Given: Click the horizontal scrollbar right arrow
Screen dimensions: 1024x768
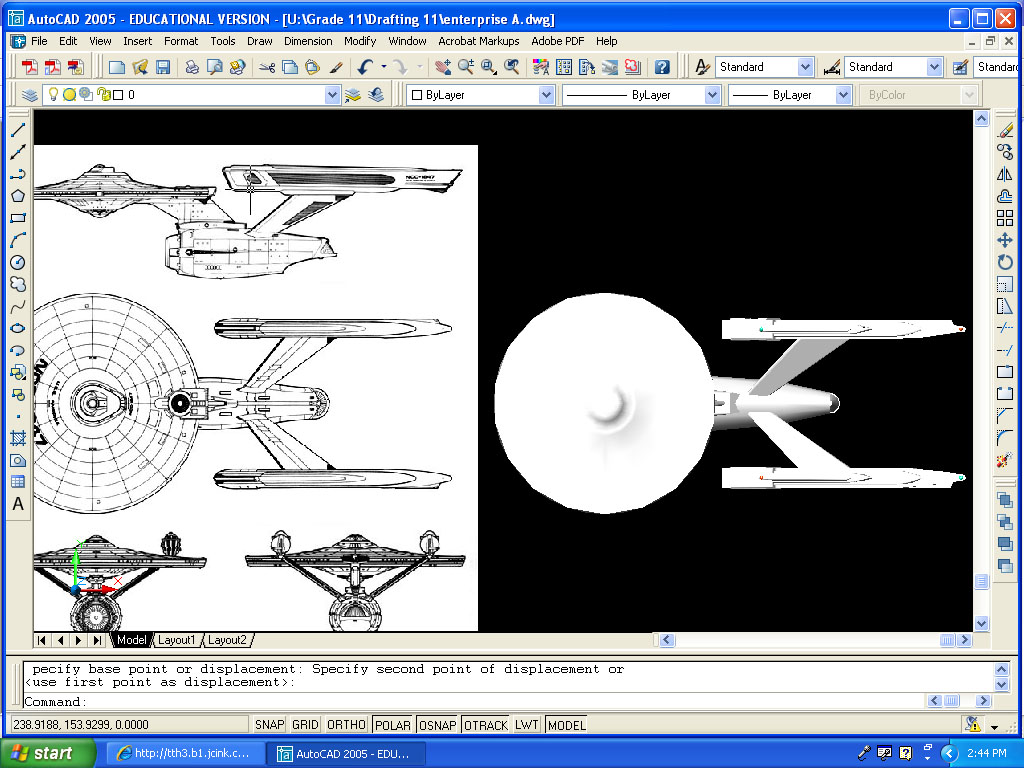Looking at the screenshot, I should click(965, 640).
